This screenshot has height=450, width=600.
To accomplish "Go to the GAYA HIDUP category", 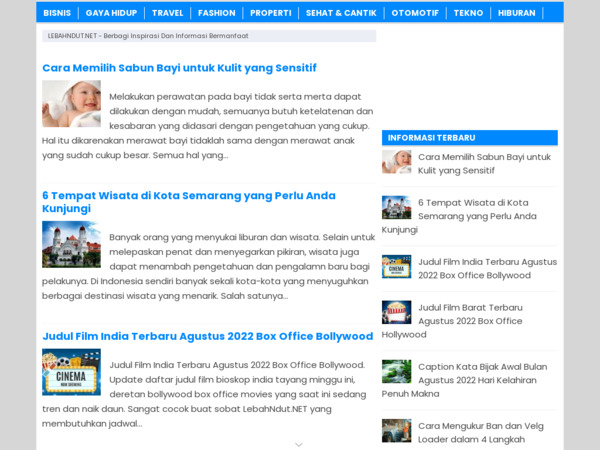I will [111, 13].
